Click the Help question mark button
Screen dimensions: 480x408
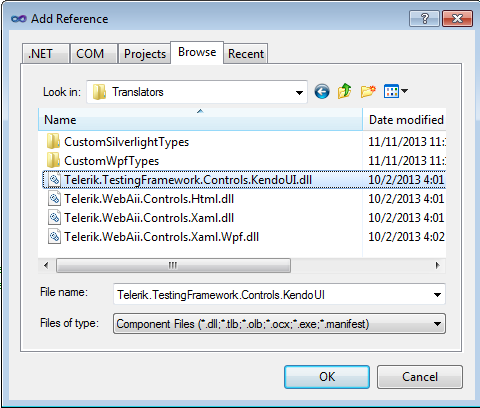pyautogui.click(x=424, y=18)
